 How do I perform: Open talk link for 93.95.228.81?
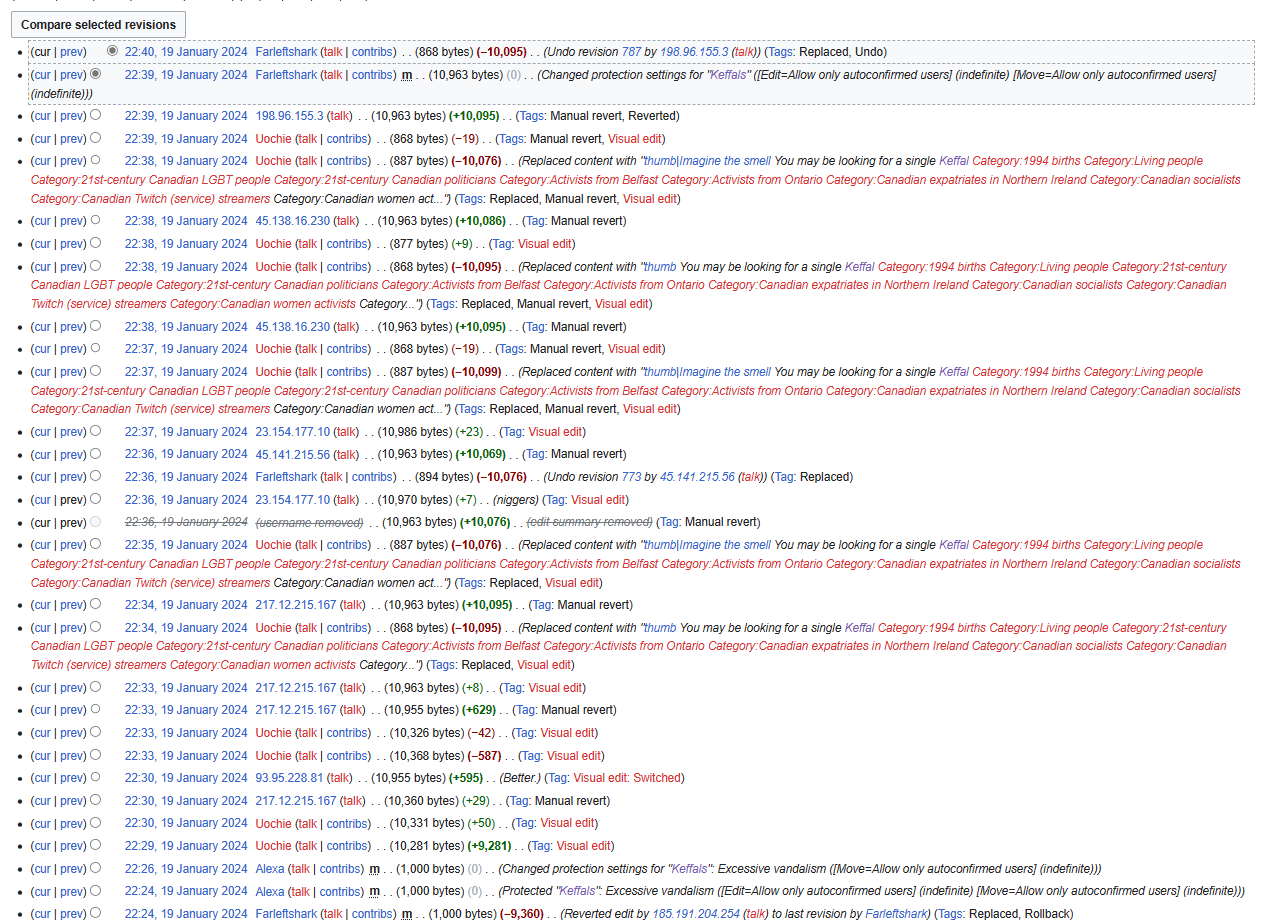340,778
